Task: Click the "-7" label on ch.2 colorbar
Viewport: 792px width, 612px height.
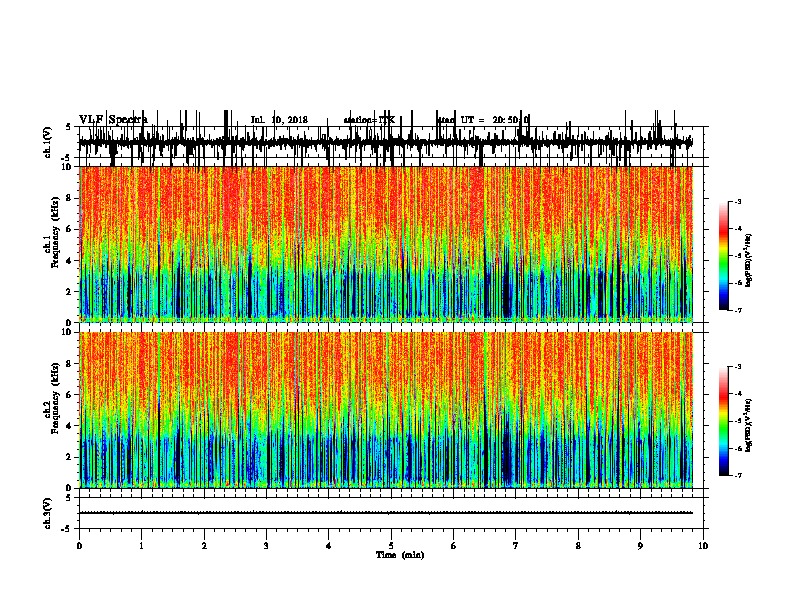Action: point(737,475)
